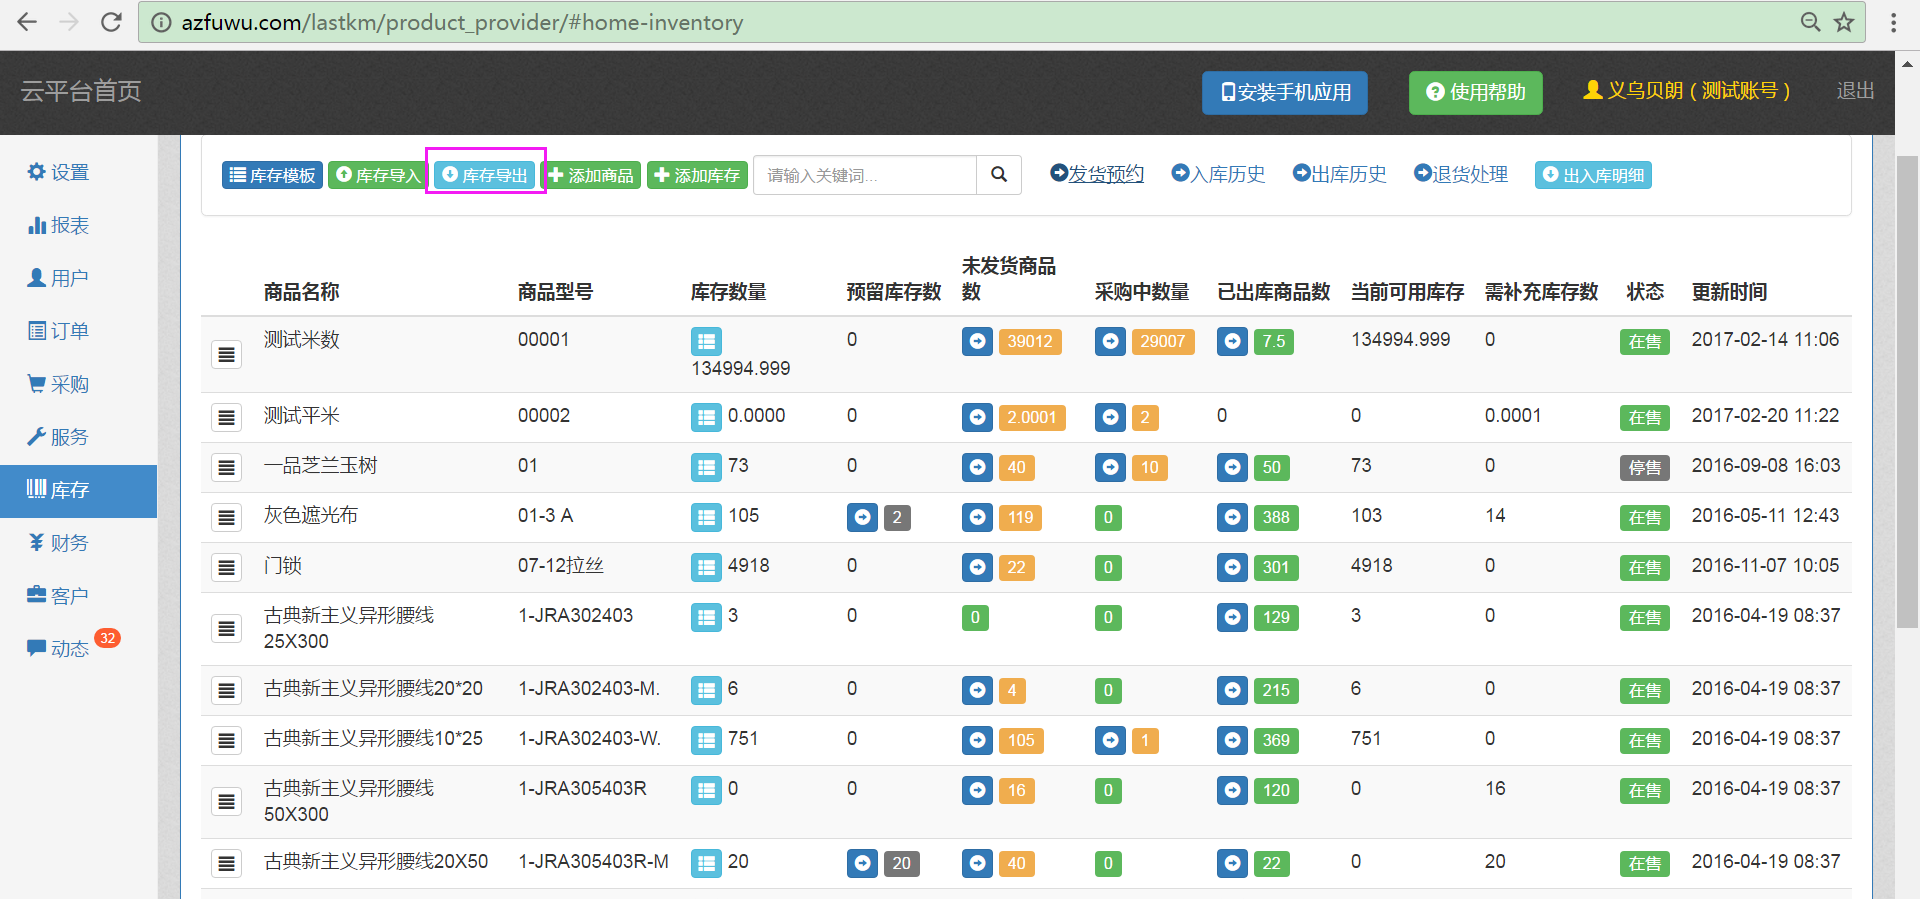Screen dimensions: 1920x899
Task: Open the 退货处理 link
Action: click(x=1461, y=174)
